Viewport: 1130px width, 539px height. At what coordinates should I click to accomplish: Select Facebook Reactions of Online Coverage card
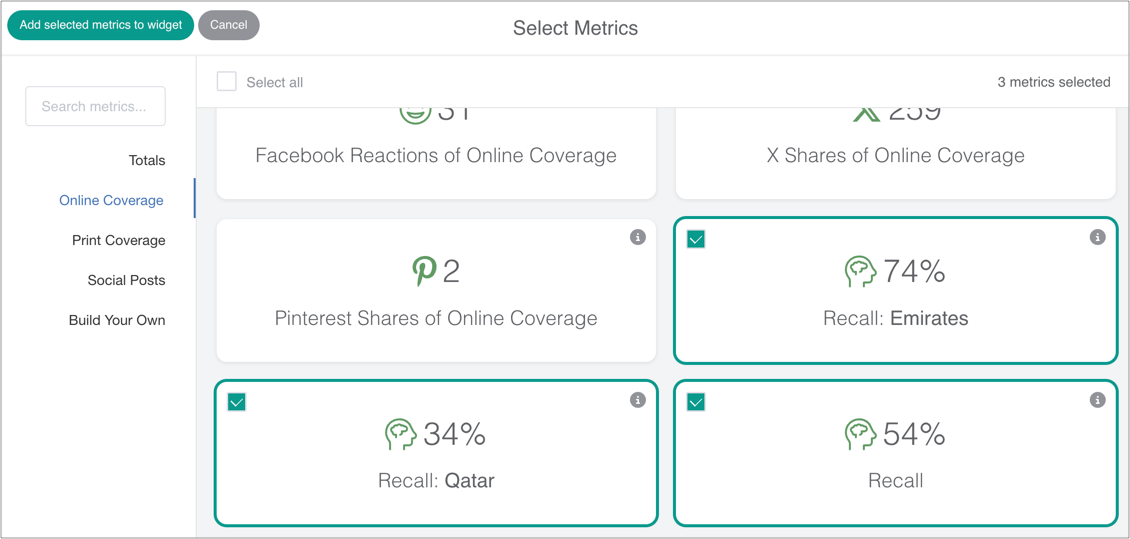[x=436, y=155]
